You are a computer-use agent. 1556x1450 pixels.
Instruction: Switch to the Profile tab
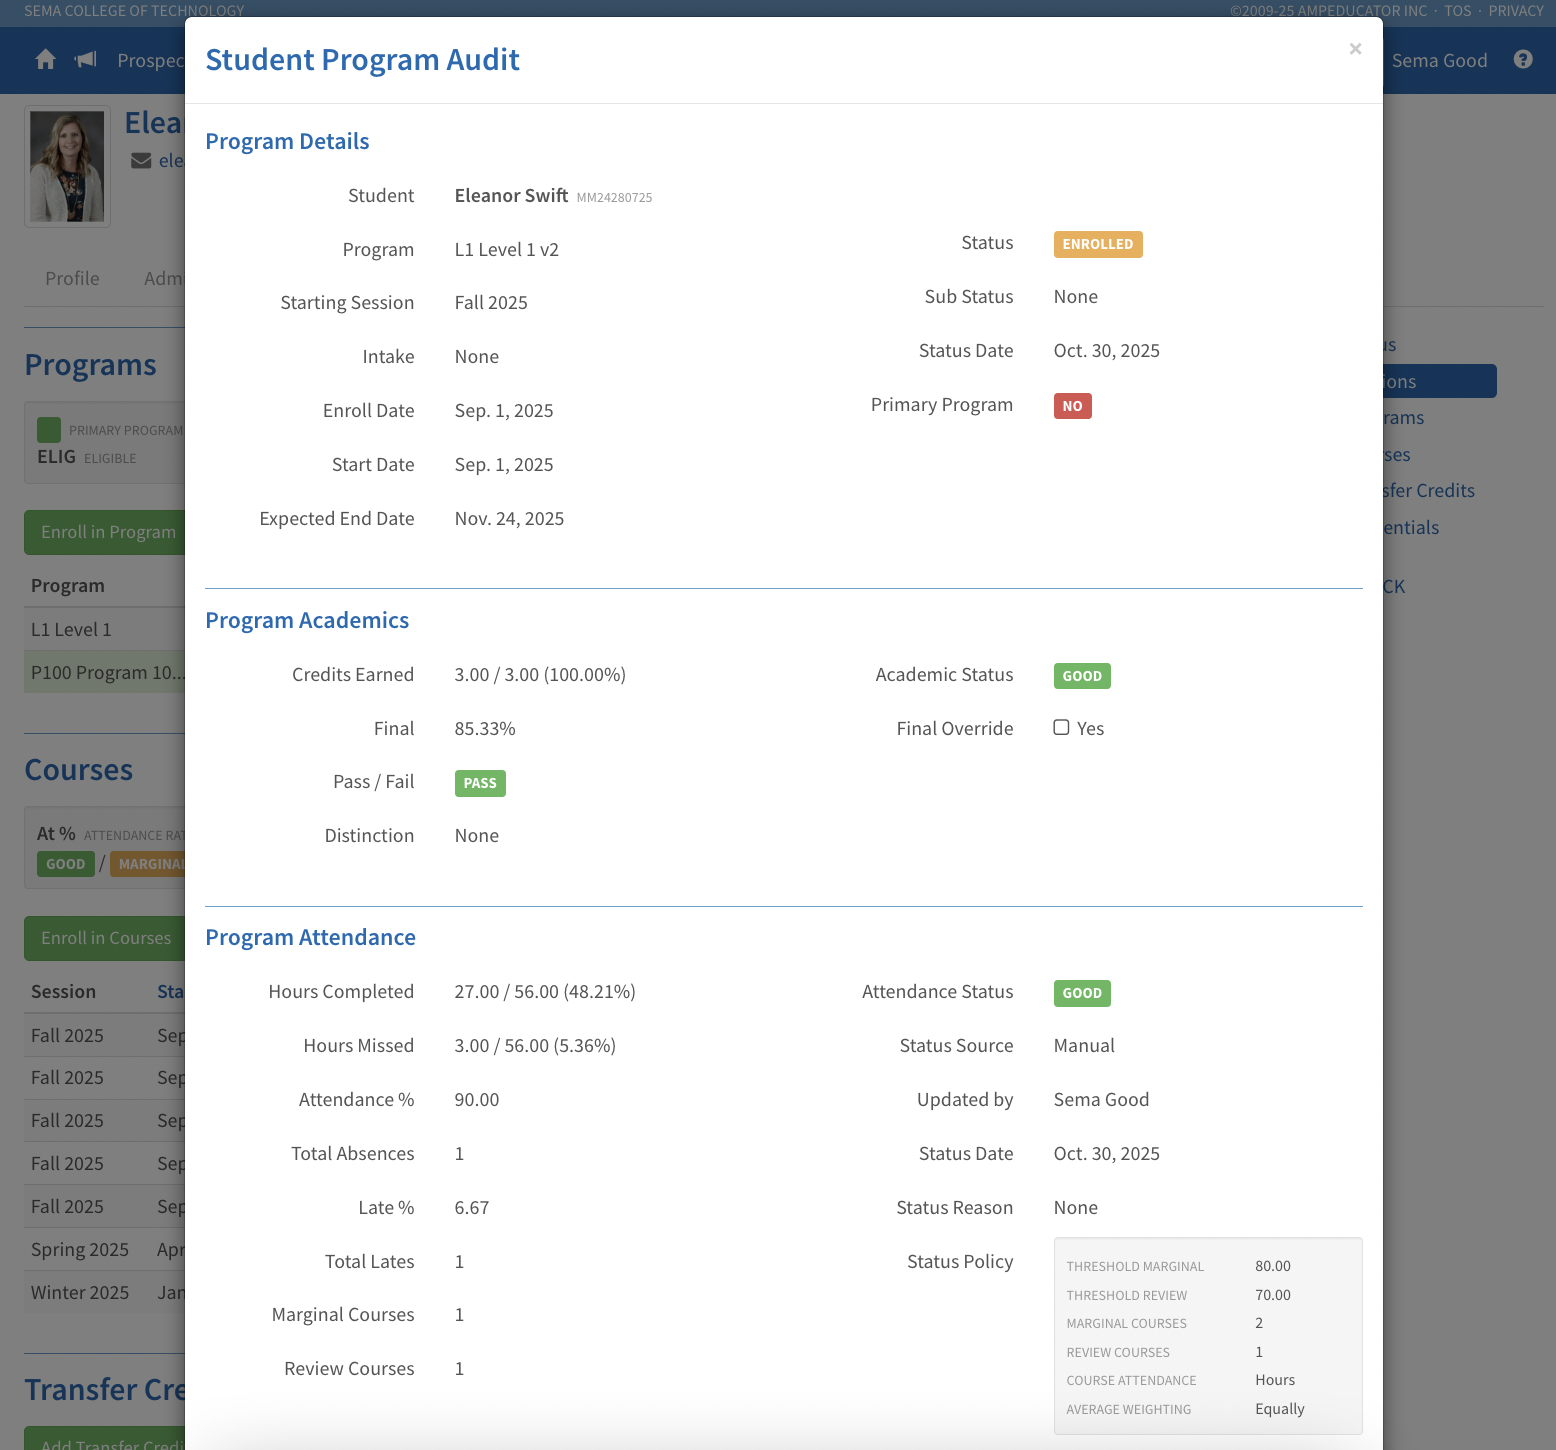[72, 279]
